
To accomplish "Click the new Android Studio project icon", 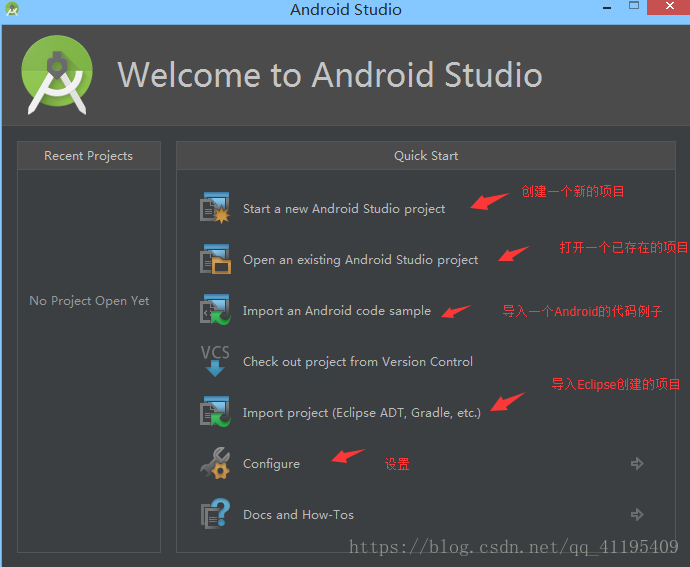I will pos(215,208).
